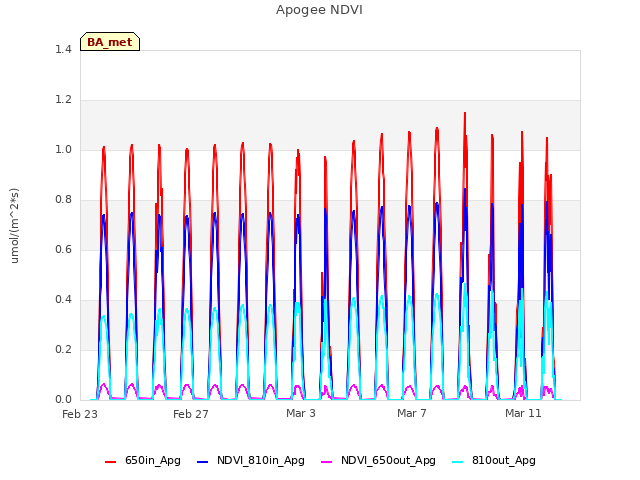Image resolution: width=640 pixels, height=480 pixels.
Task: Click the 1.4 y-axis tick label
Action: [63, 49]
